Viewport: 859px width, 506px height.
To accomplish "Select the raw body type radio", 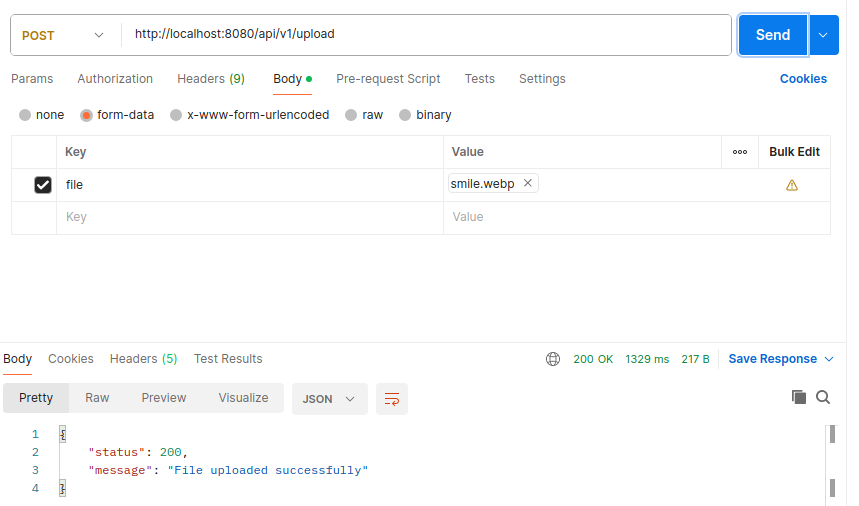I will [x=351, y=115].
